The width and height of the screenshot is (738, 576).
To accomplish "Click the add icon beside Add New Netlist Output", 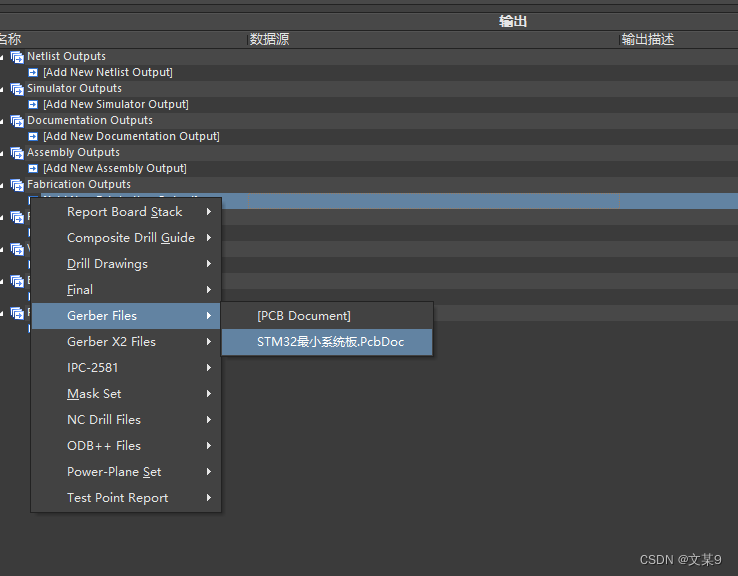I will pyautogui.click(x=33, y=72).
